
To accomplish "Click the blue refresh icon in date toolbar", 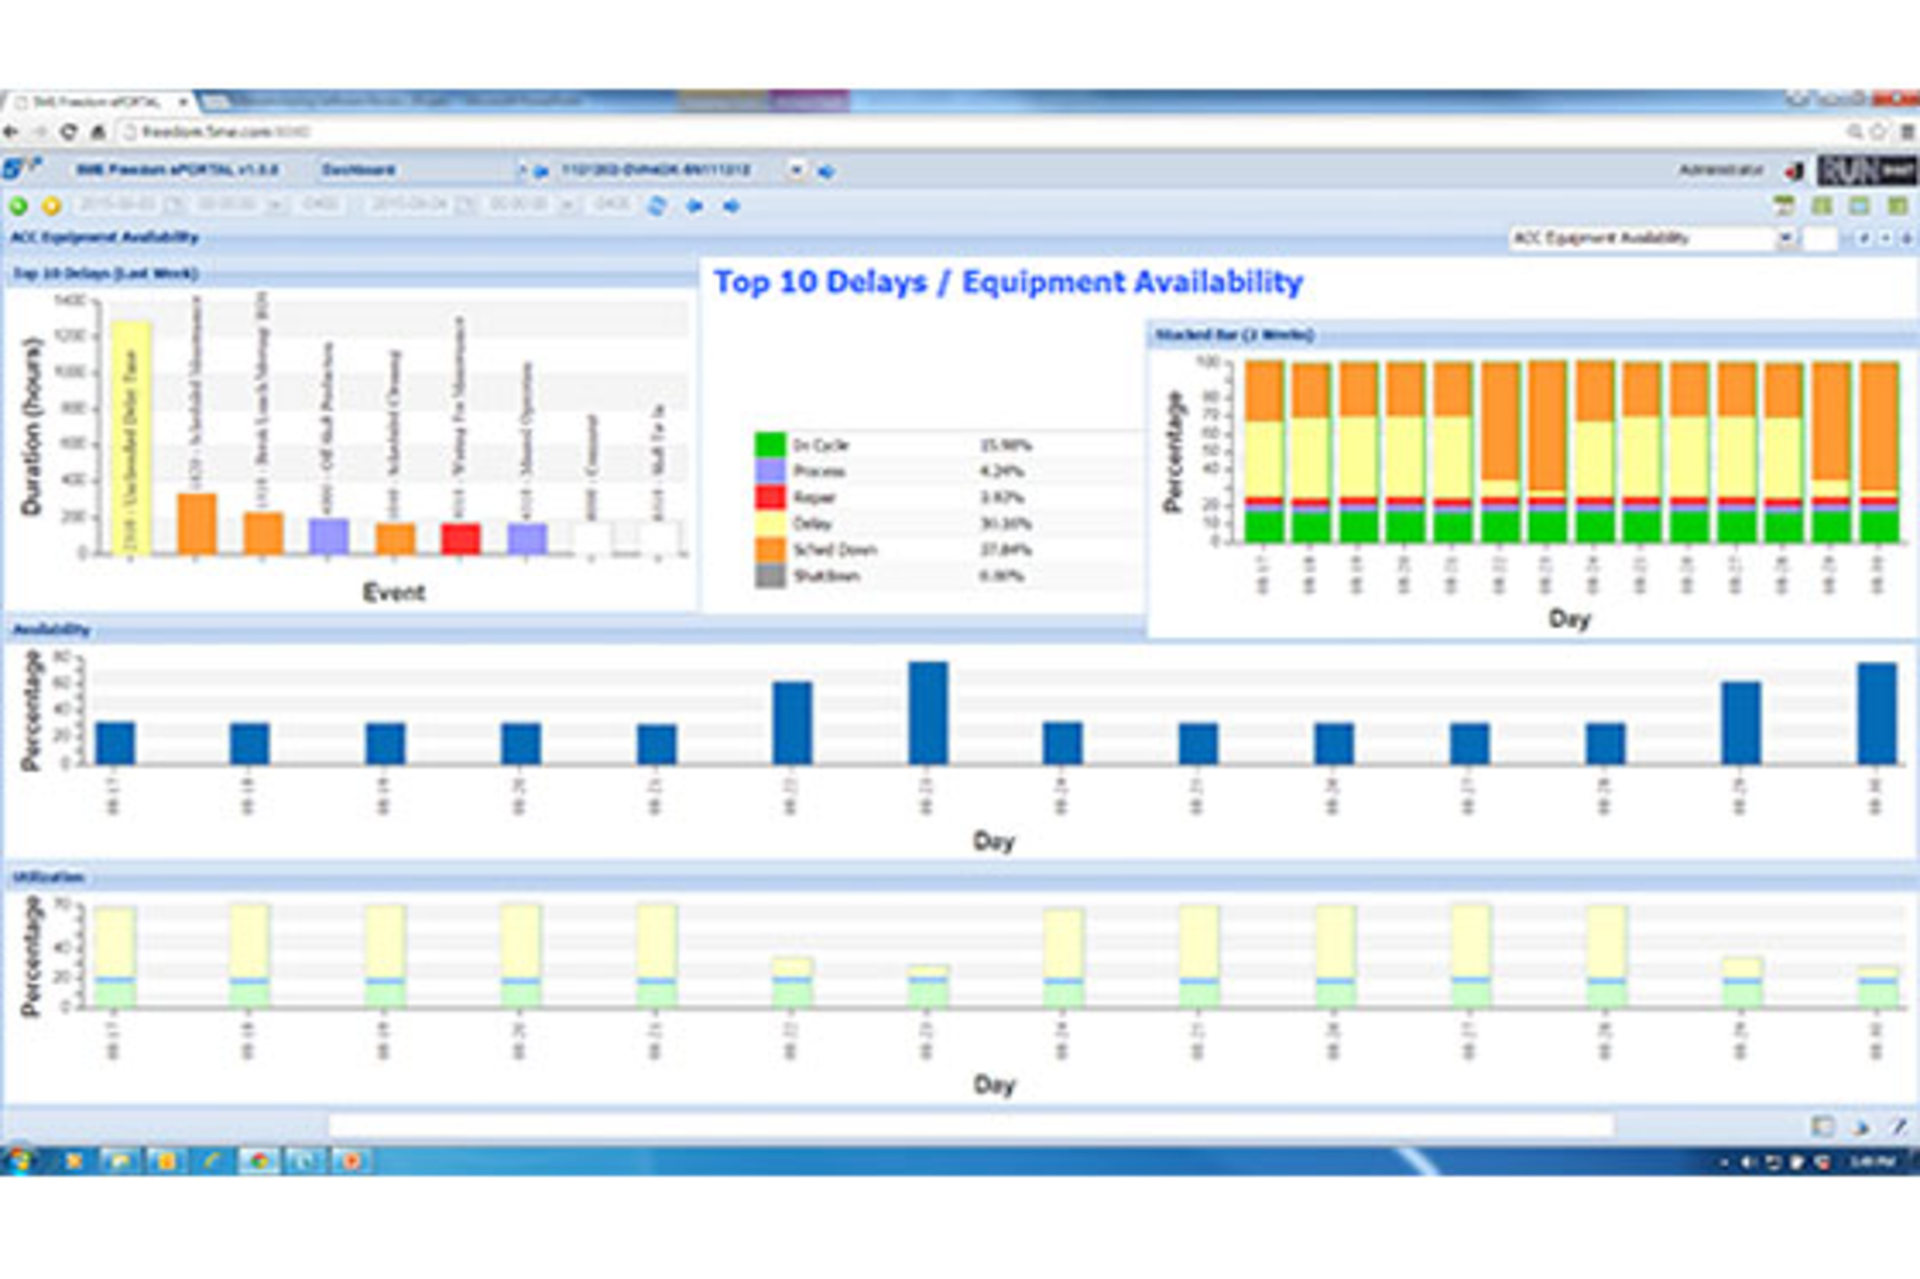I will click(657, 206).
